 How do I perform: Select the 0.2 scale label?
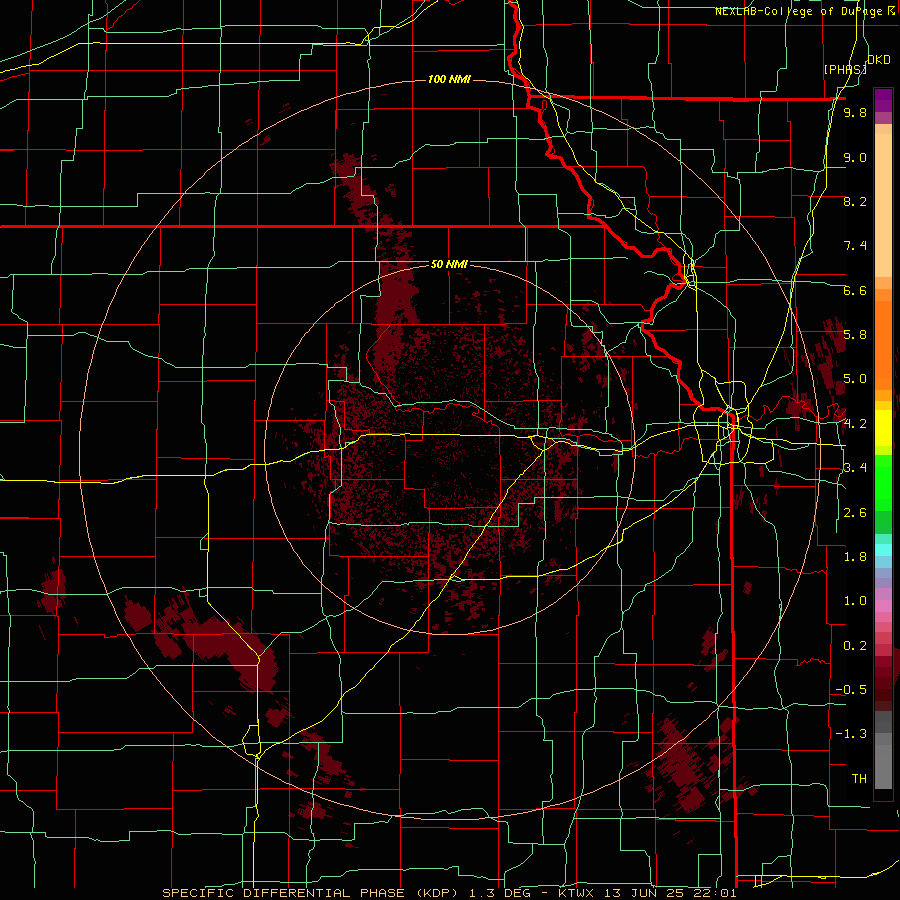(x=855, y=646)
